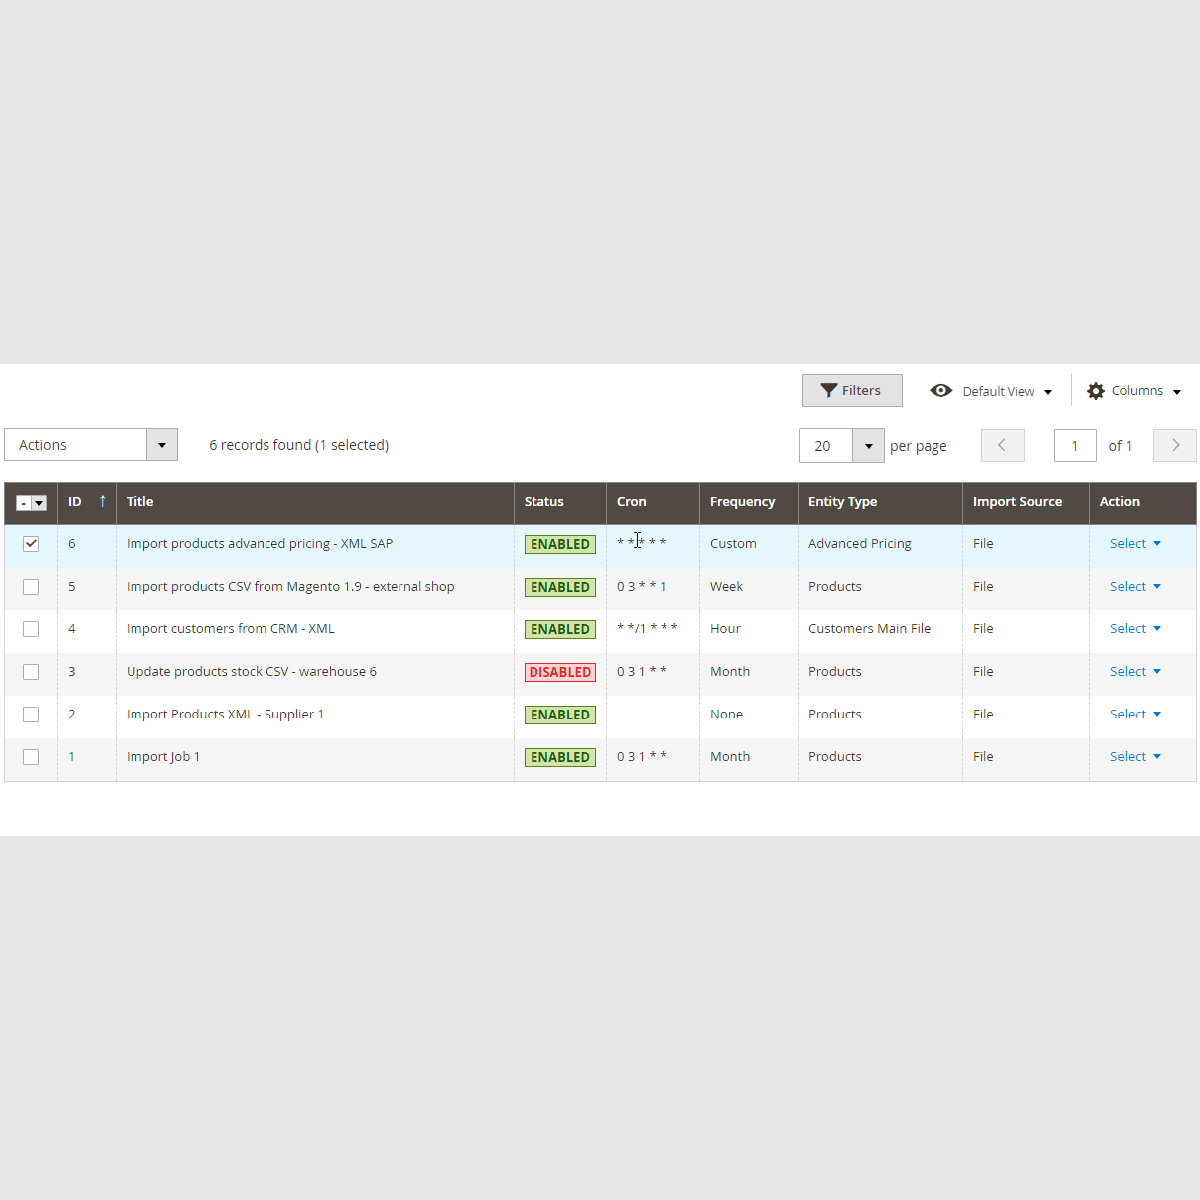Click cron value '* */1 * * *'
This screenshot has height=1200, width=1200.
coord(647,629)
